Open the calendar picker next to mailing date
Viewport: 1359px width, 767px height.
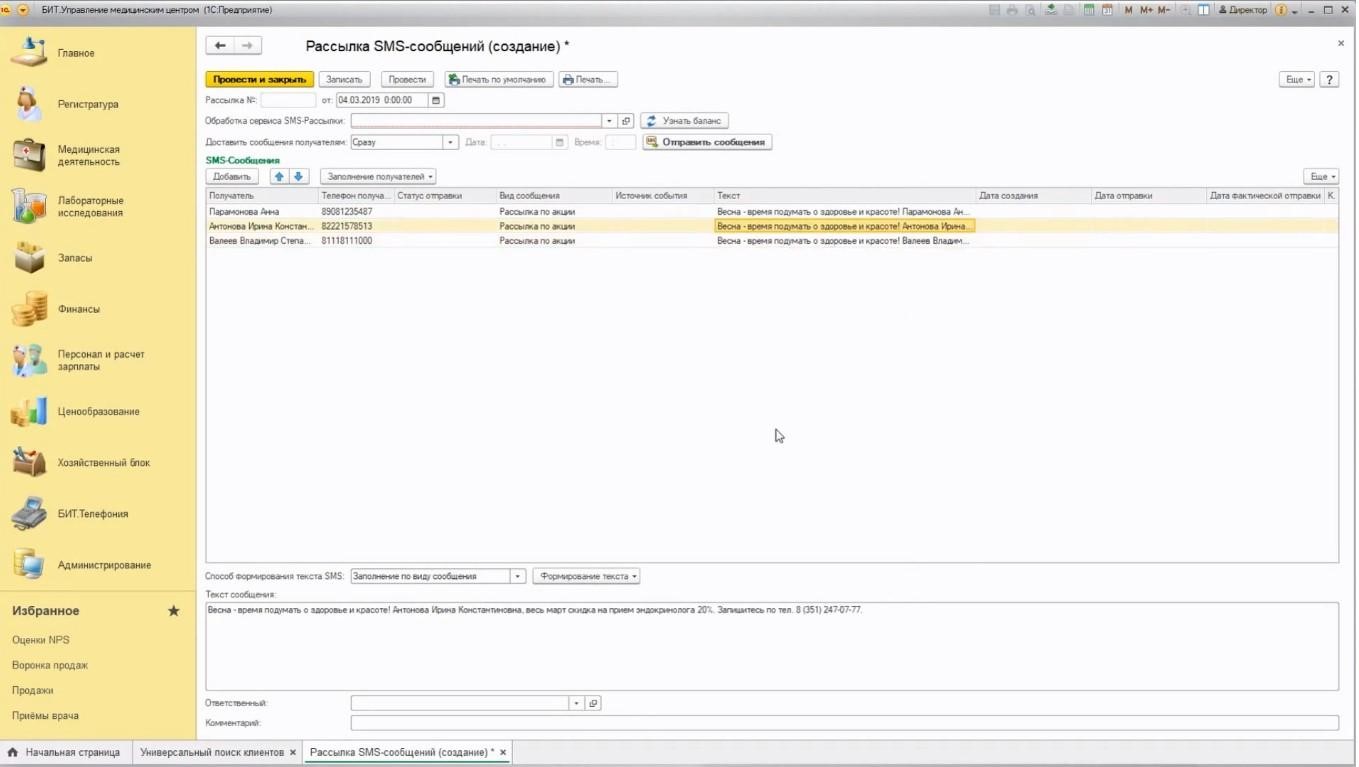point(436,100)
